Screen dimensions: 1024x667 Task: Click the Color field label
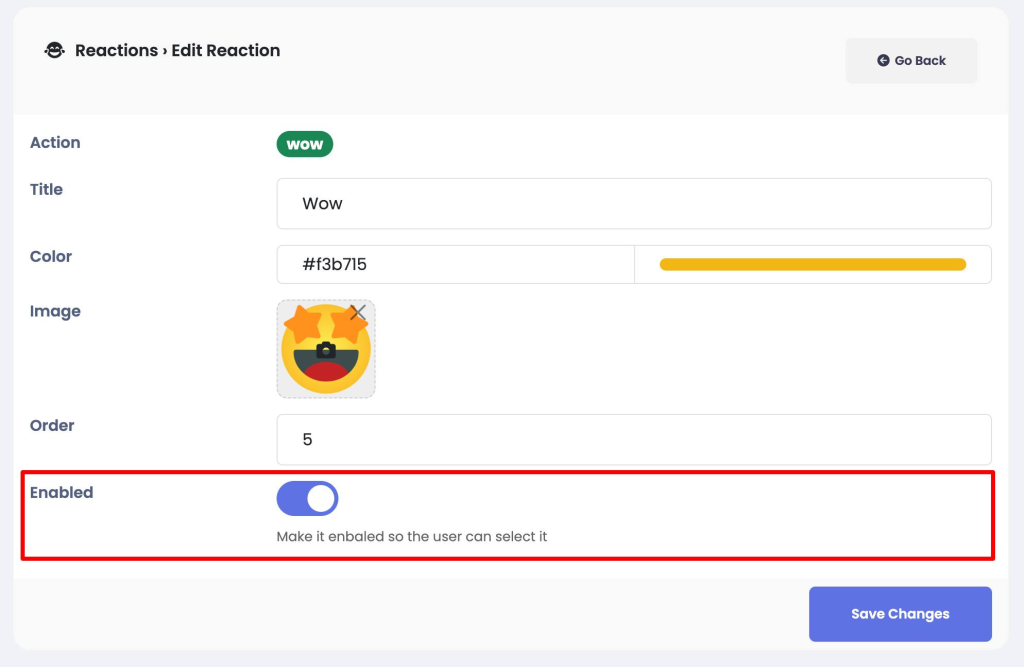(x=50, y=256)
